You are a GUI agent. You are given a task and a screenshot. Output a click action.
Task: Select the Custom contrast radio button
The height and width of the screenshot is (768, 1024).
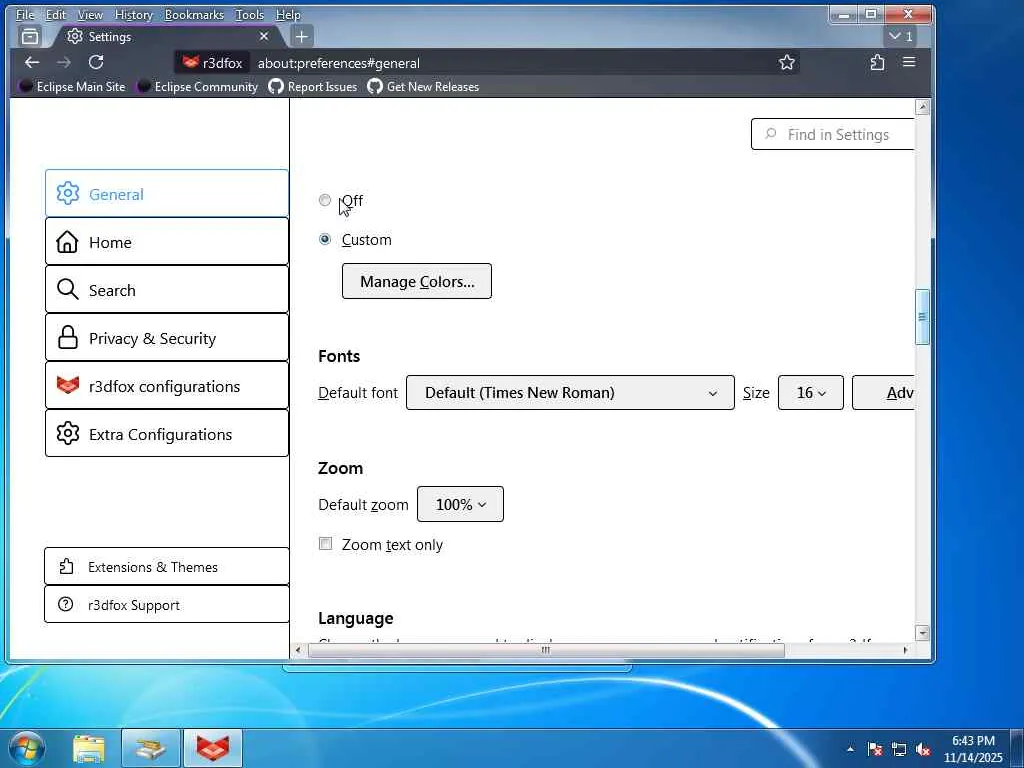tap(325, 239)
